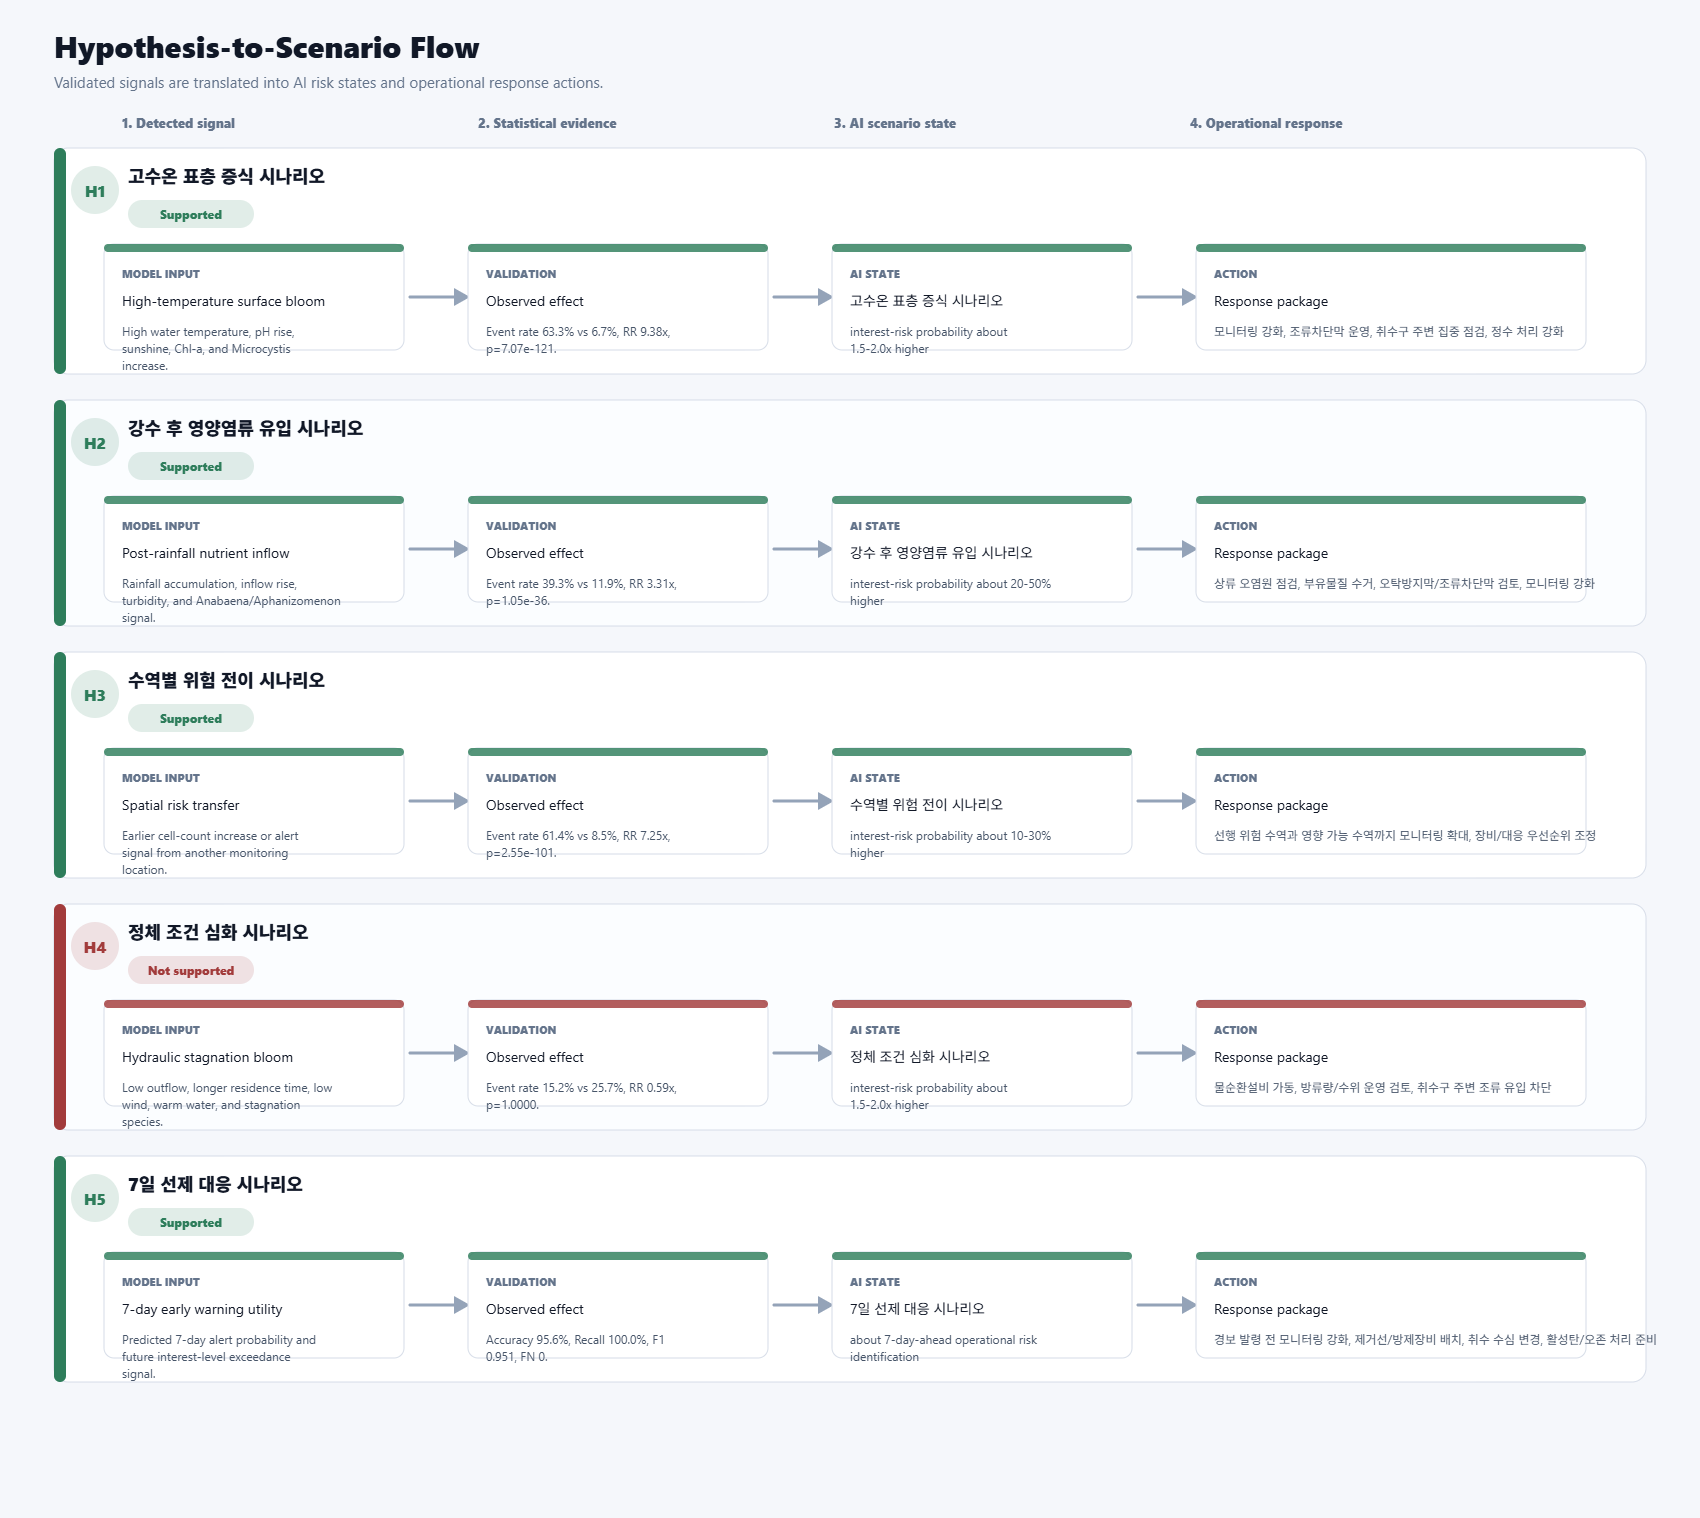Select the '4. Operational response' column header

pos(1266,123)
